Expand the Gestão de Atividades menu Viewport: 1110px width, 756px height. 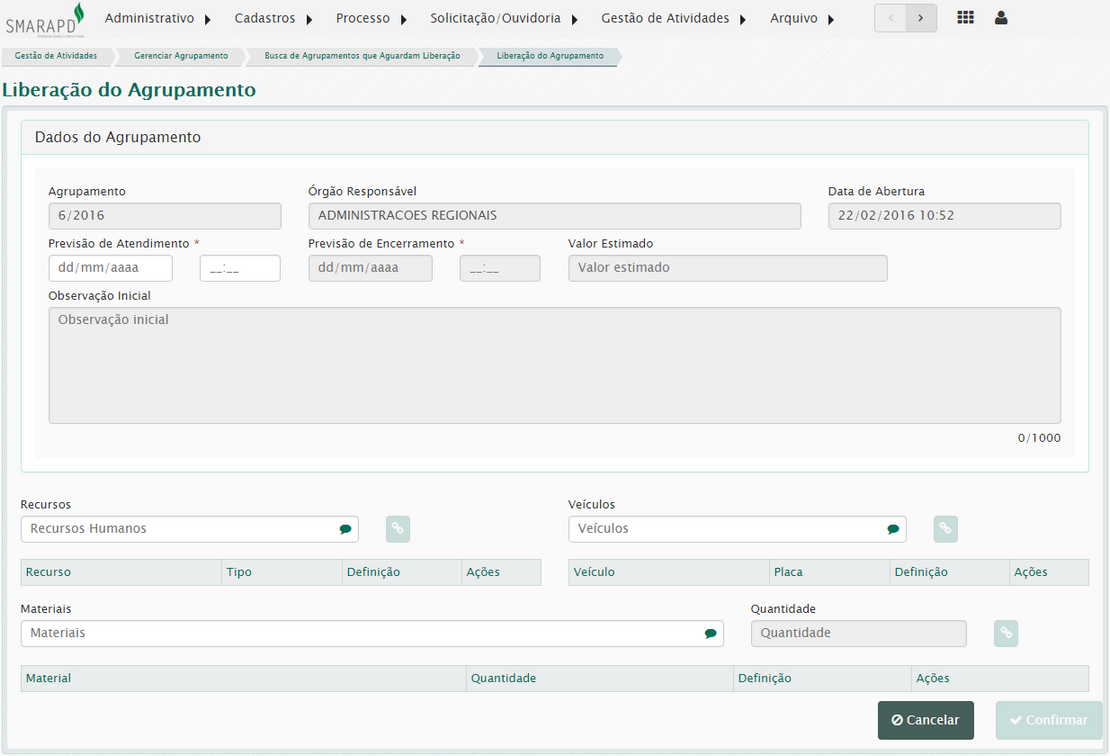(672, 19)
